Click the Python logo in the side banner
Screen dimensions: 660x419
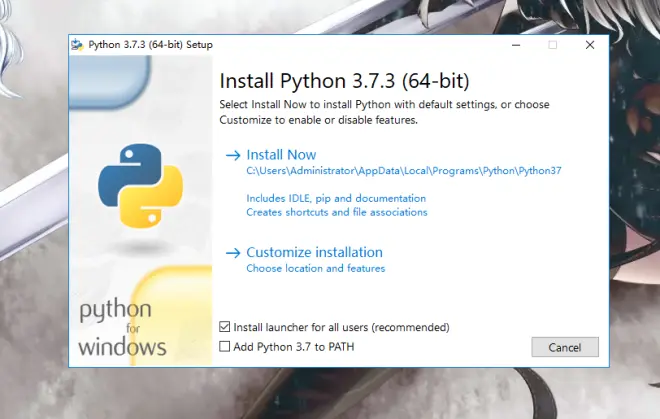tap(141, 186)
